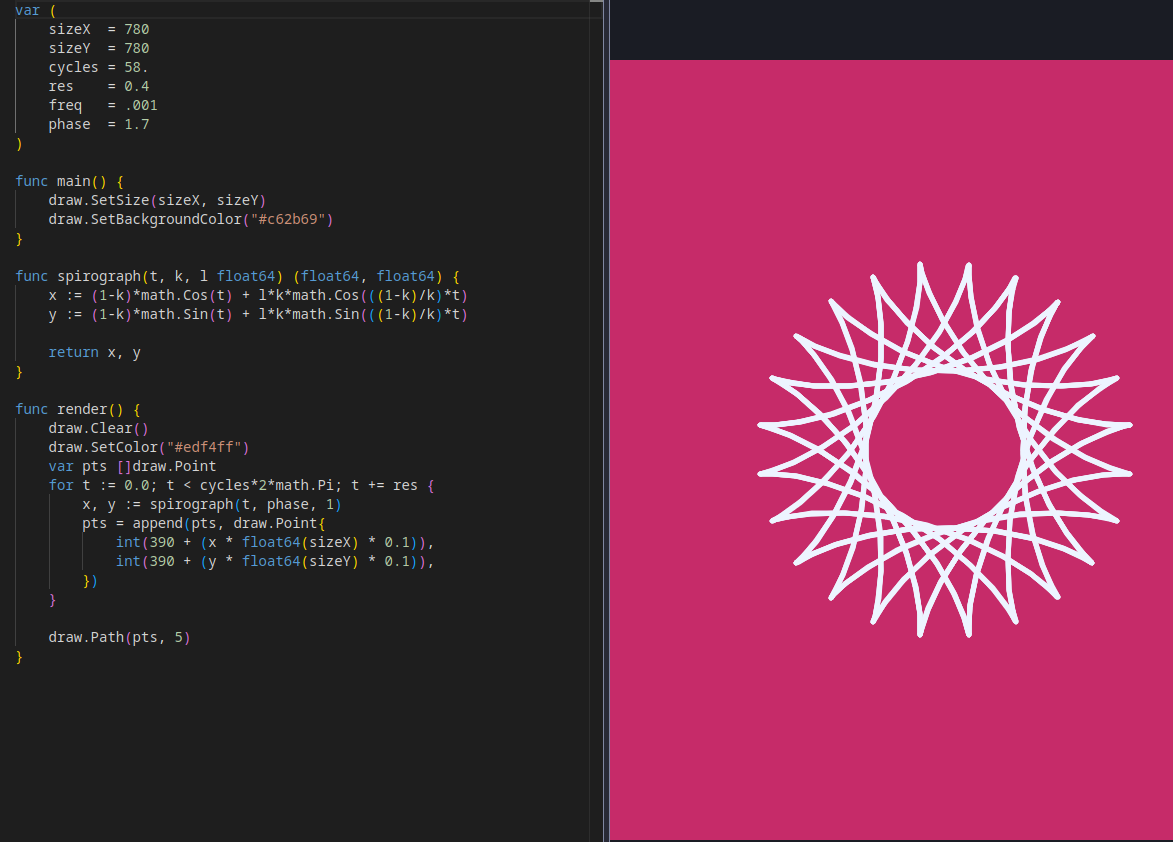Click the draw.Clear() statement

point(98,428)
